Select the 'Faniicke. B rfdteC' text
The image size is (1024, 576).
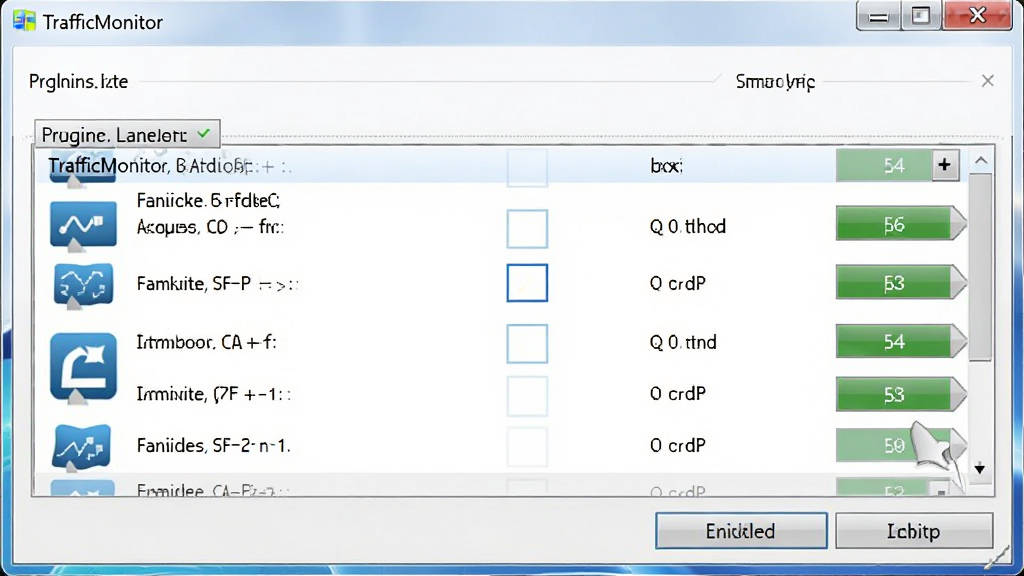tap(208, 200)
